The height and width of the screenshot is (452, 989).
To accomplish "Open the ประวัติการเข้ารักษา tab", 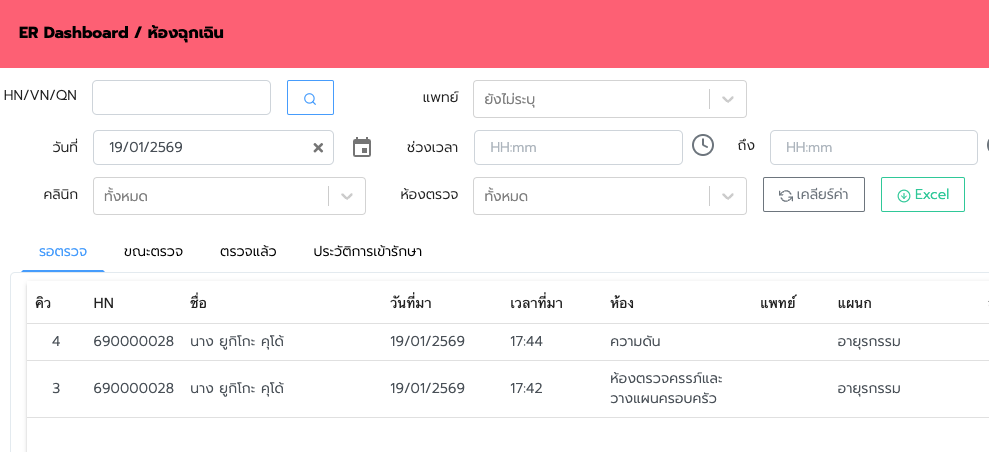I will [x=367, y=251].
